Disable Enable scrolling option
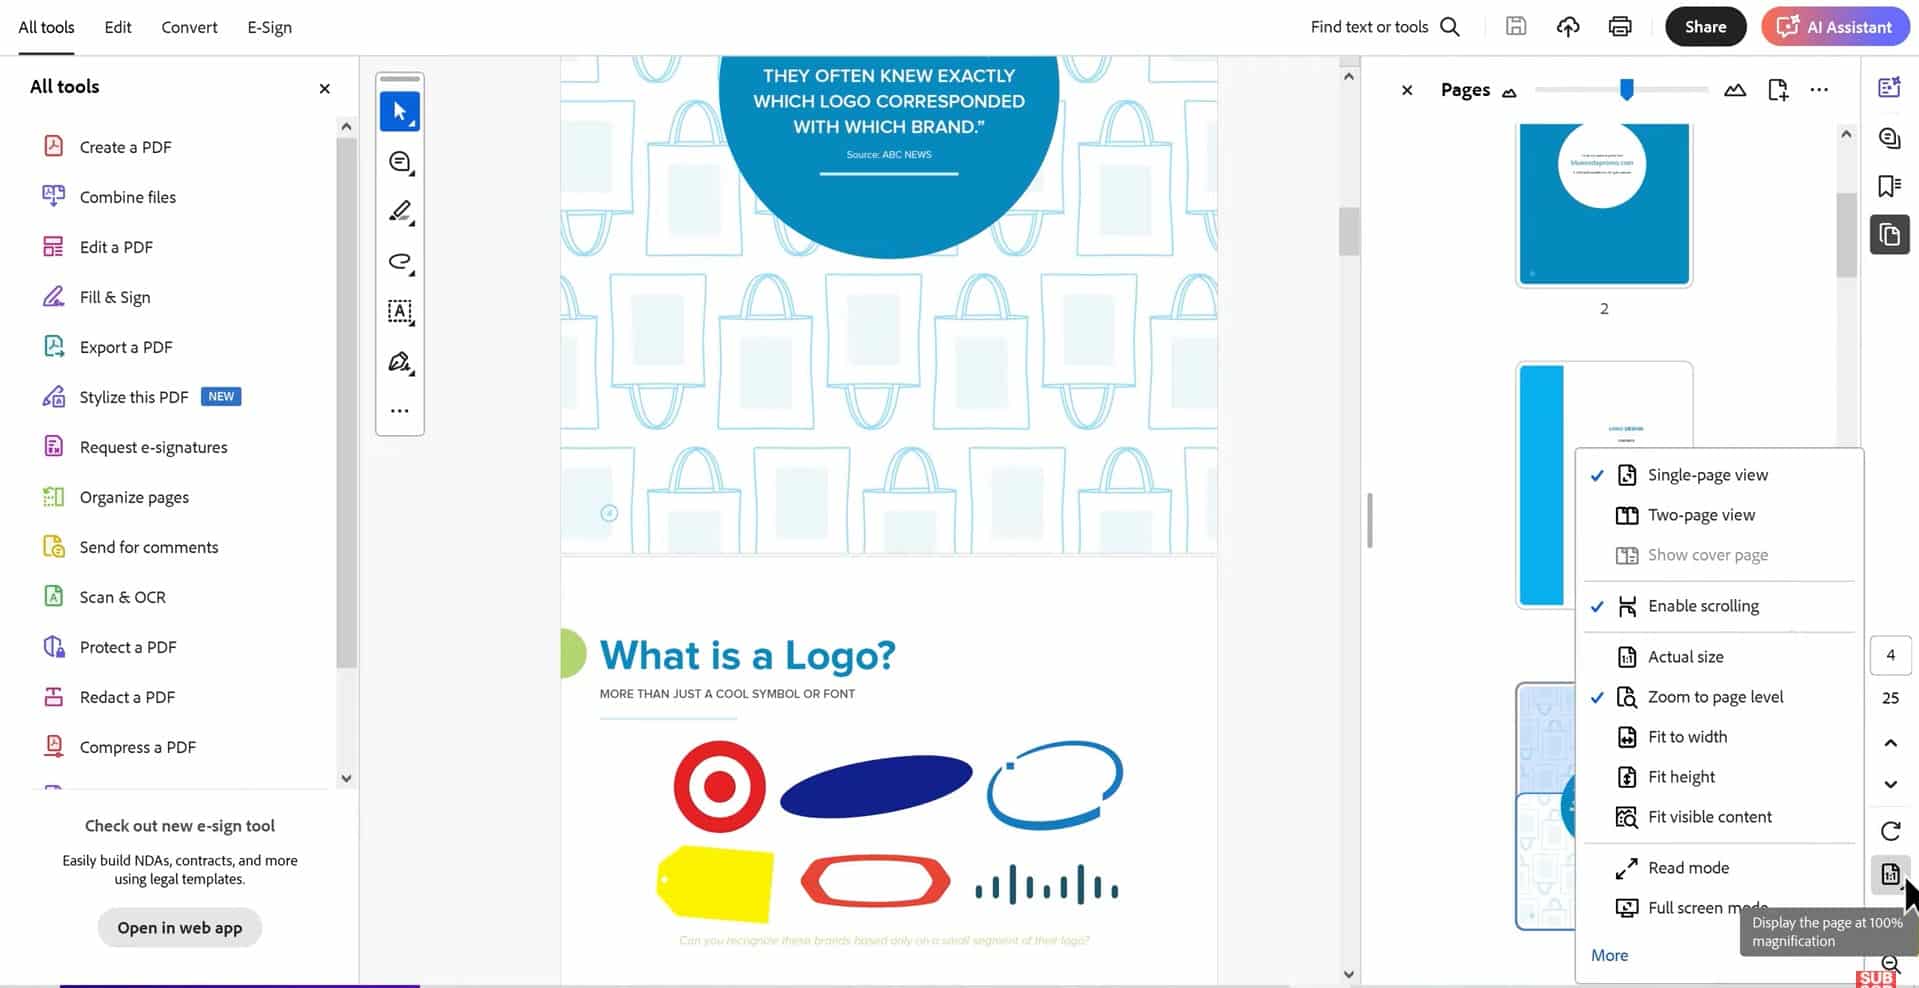The width and height of the screenshot is (1919, 988). [x=1702, y=605]
